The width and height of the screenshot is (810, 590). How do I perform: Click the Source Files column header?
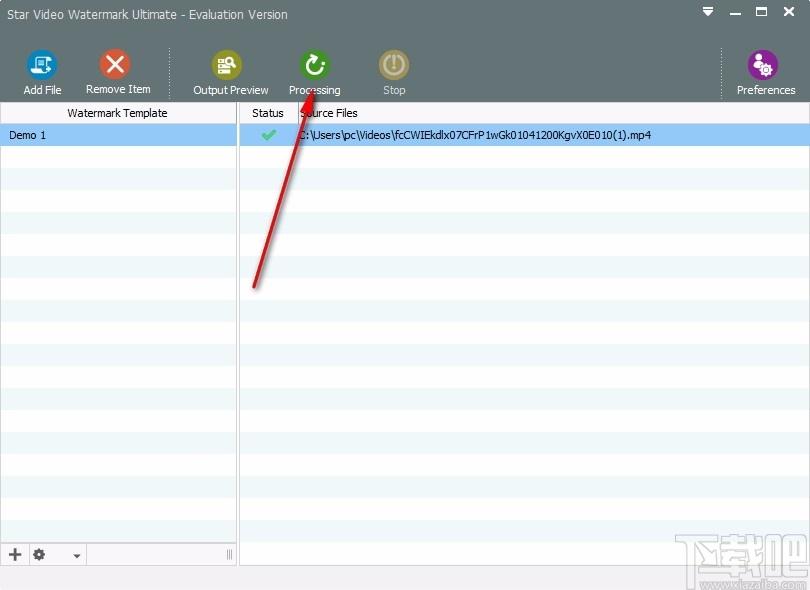point(329,113)
